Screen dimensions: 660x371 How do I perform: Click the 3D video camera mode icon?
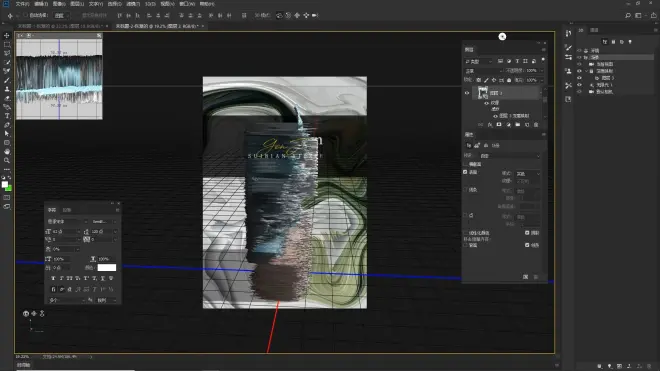315,16
